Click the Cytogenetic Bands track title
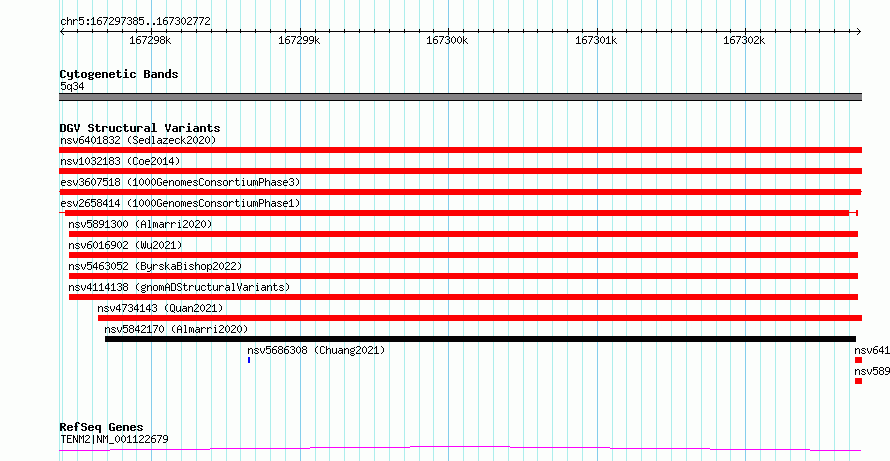890x461 pixels. [119, 74]
